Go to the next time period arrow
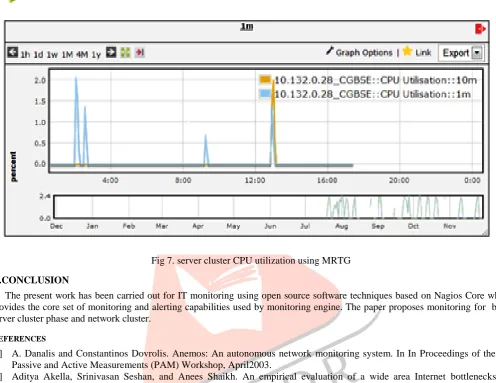 (x=111, y=52)
